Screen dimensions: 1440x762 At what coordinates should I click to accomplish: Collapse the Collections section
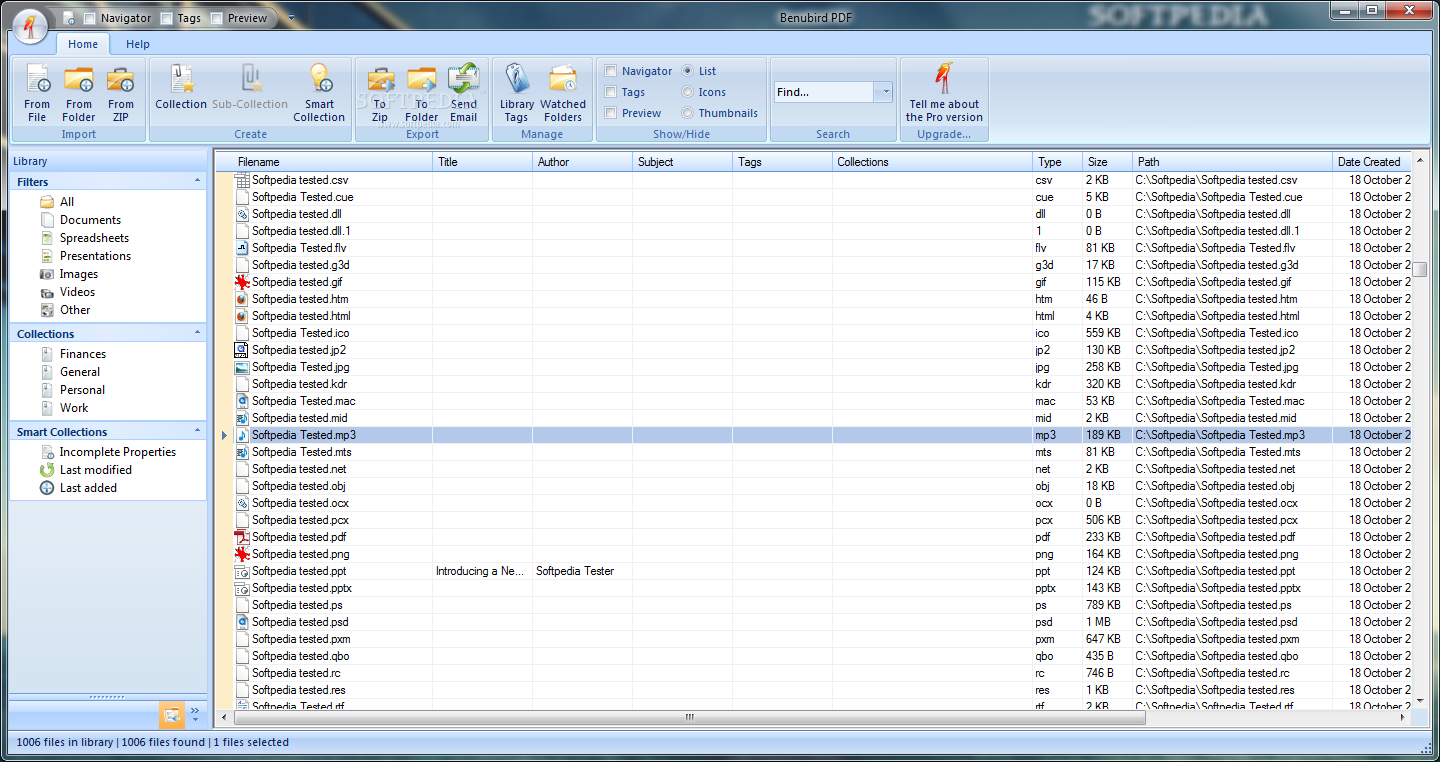[197, 333]
